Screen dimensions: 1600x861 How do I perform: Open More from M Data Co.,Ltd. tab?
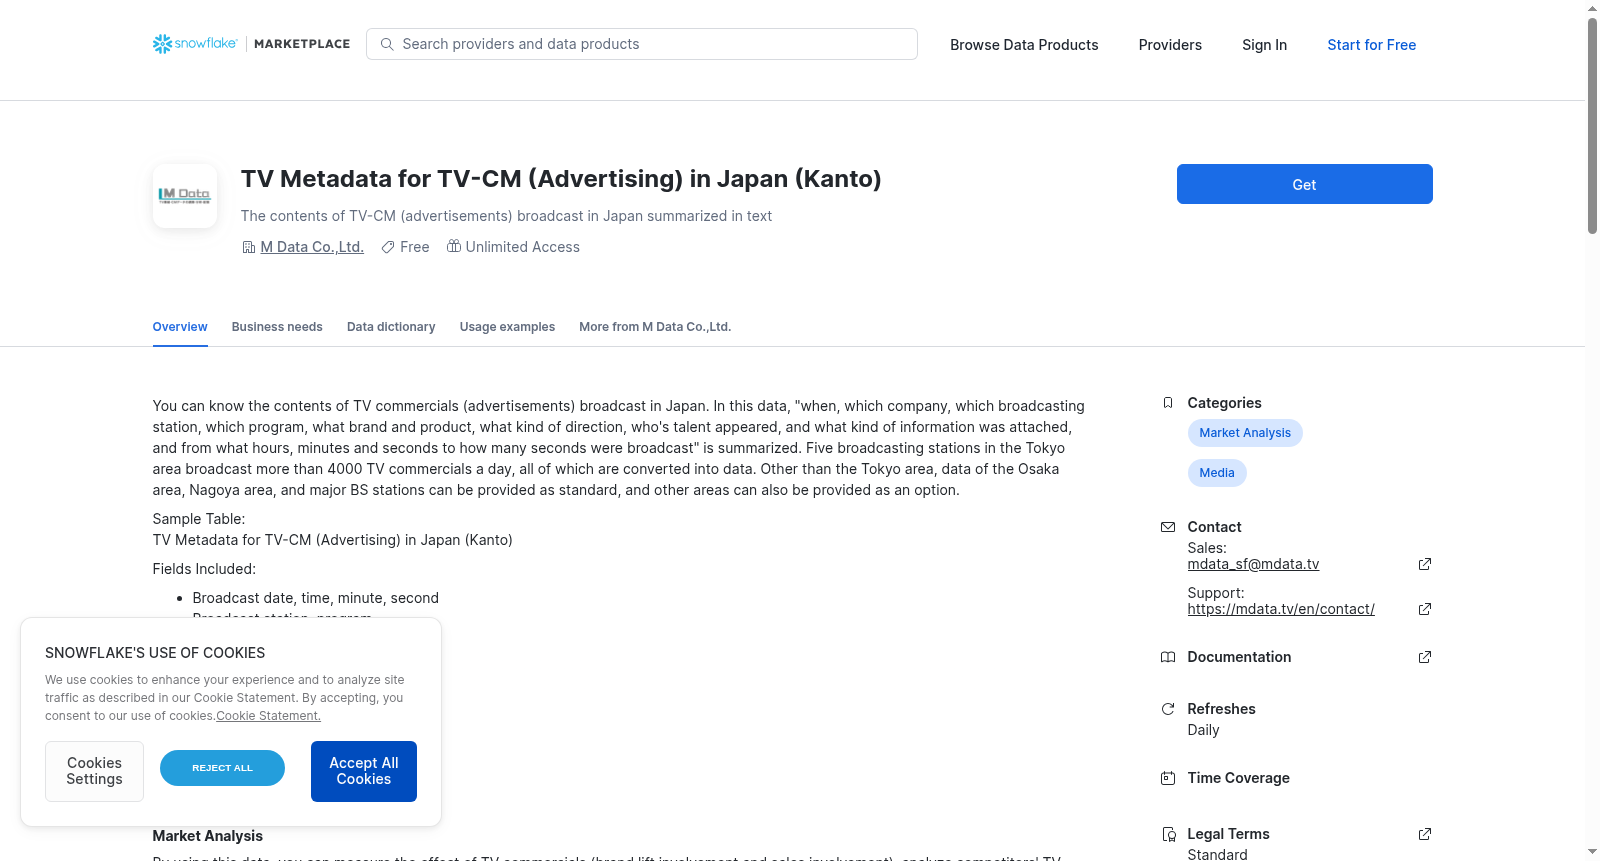coord(655,327)
